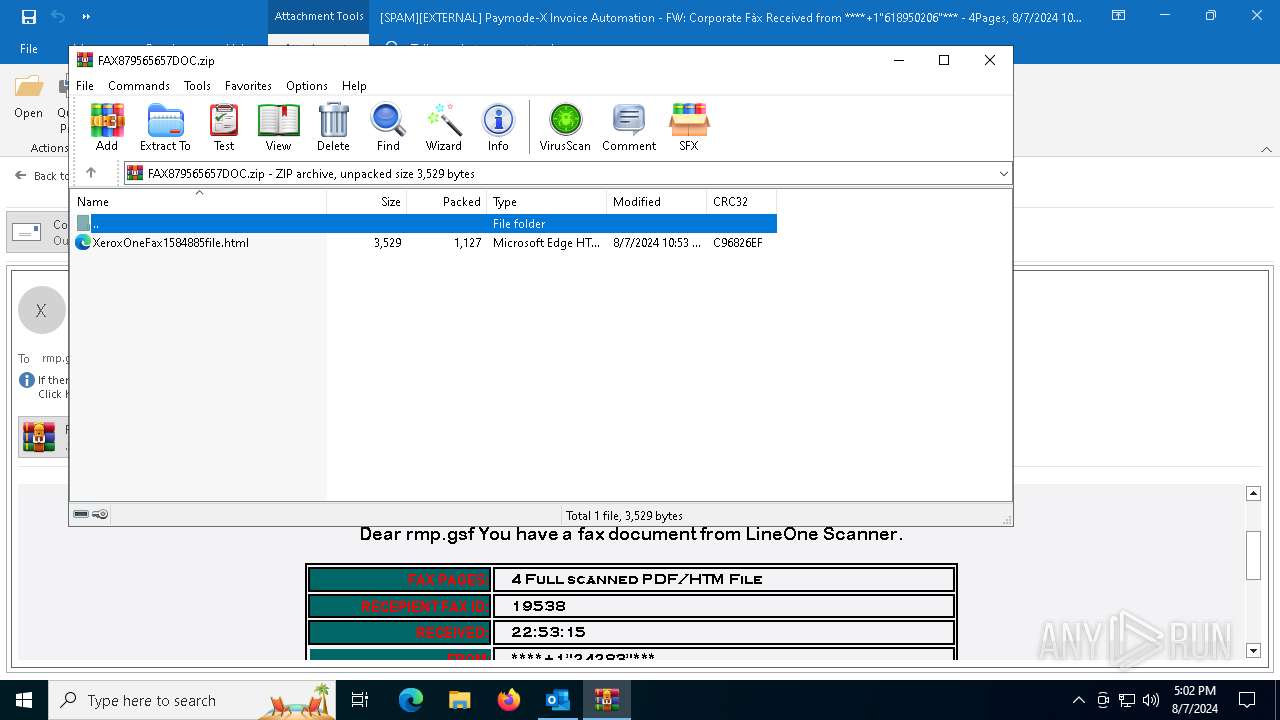1280x720 pixels.
Task: Open the Favorites menu
Action: point(248,86)
